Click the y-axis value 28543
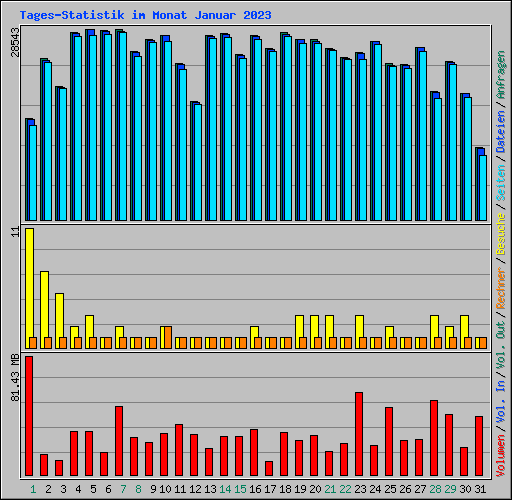 pos(15,43)
